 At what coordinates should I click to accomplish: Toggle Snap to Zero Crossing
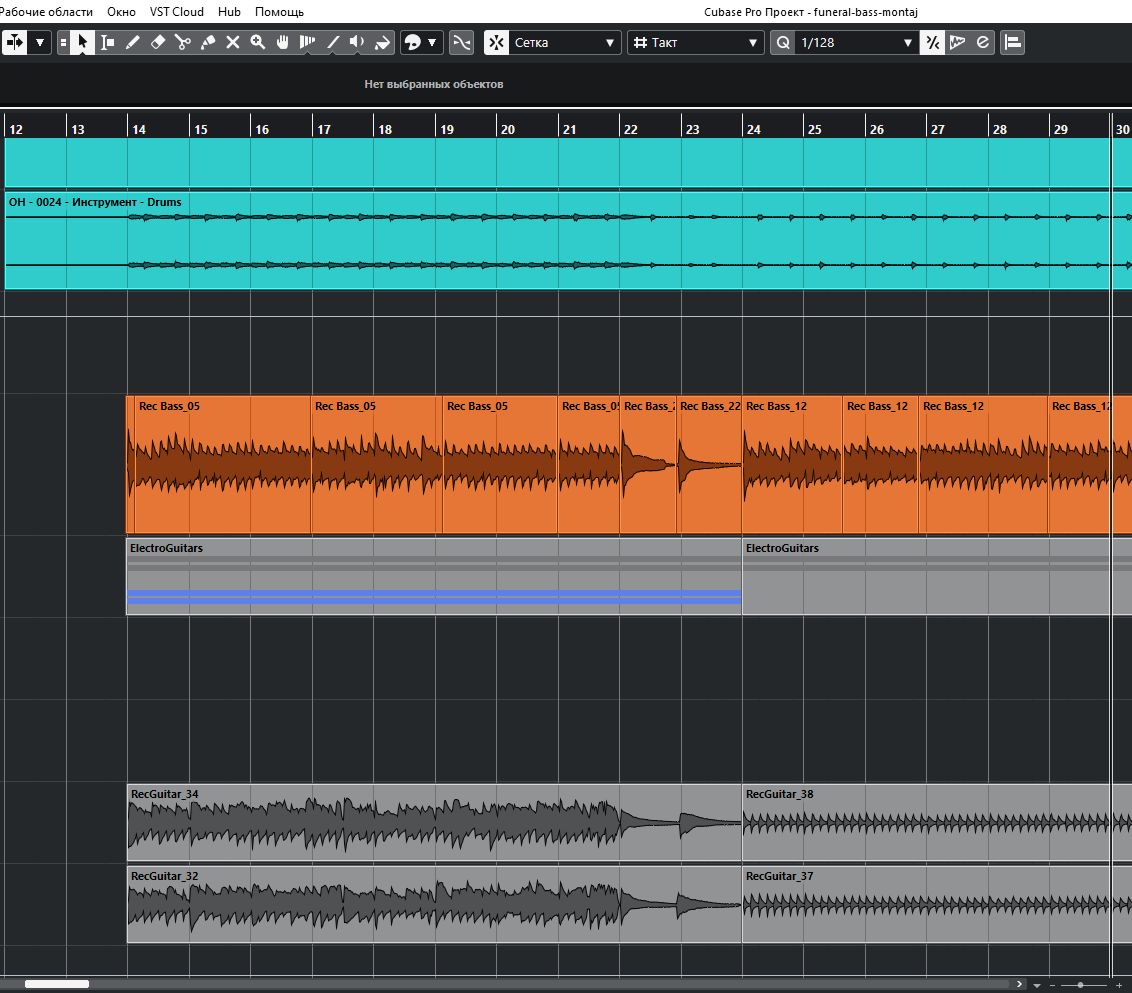461,43
